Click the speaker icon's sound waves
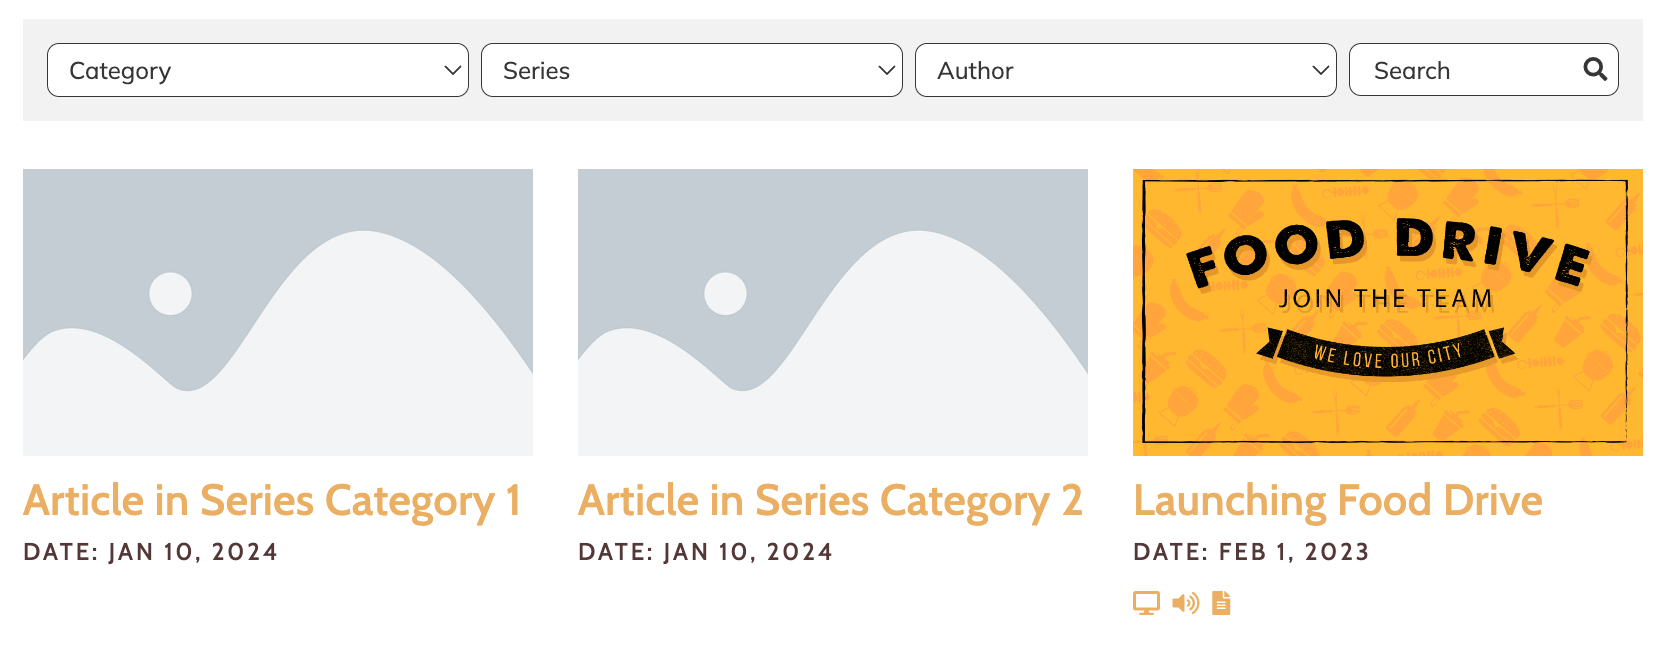The width and height of the screenshot is (1674, 652). tap(1190, 601)
